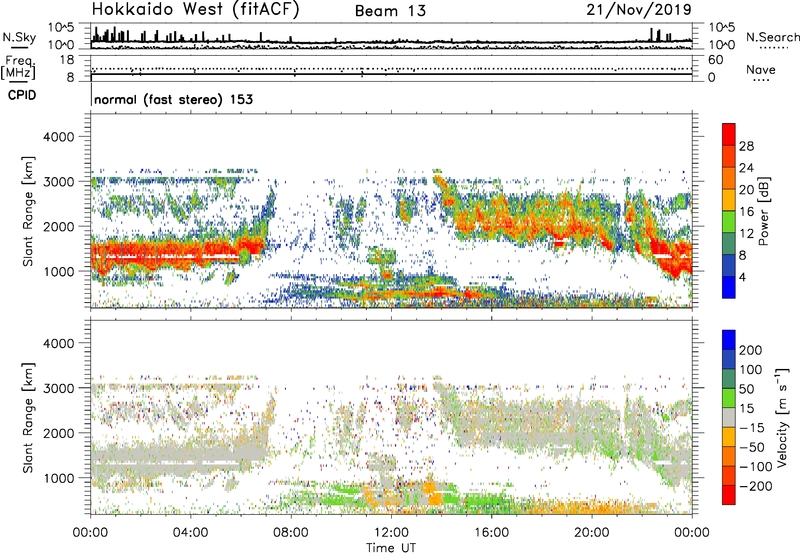The width and height of the screenshot is (800, 554).
Task: Click the '12:00' time axis label
Action: [x=391, y=533]
